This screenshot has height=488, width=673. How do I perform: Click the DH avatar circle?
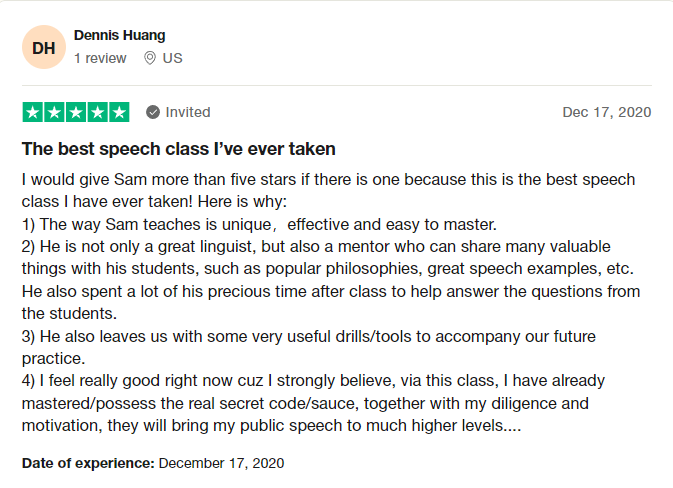44,47
